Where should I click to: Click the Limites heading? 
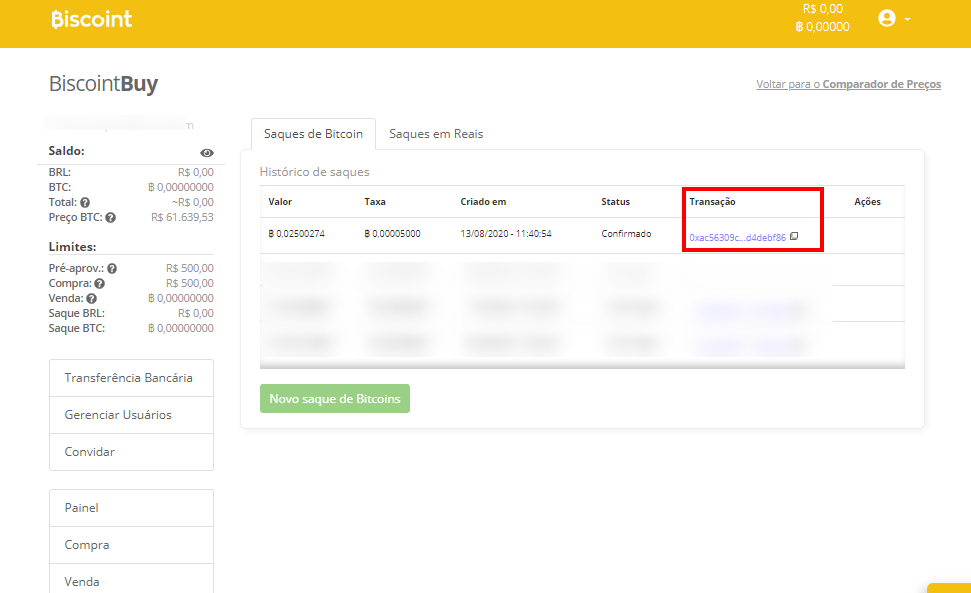tap(72, 247)
